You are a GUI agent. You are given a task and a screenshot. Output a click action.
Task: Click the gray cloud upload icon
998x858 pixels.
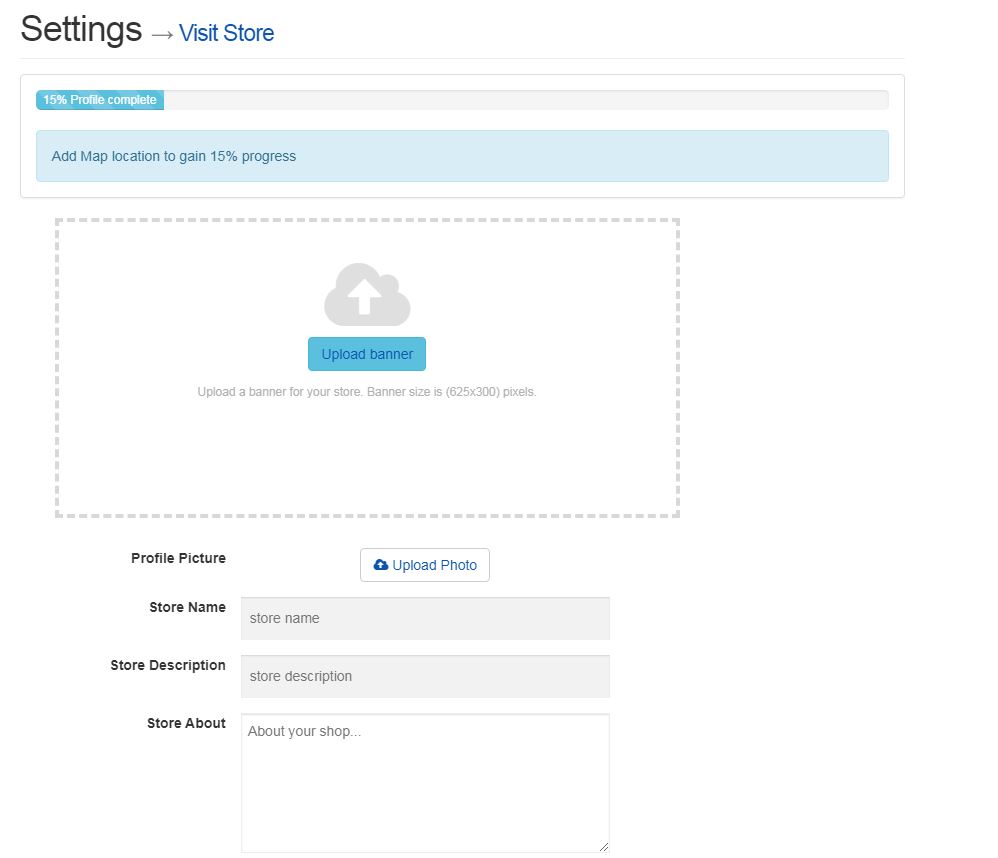(367, 295)
